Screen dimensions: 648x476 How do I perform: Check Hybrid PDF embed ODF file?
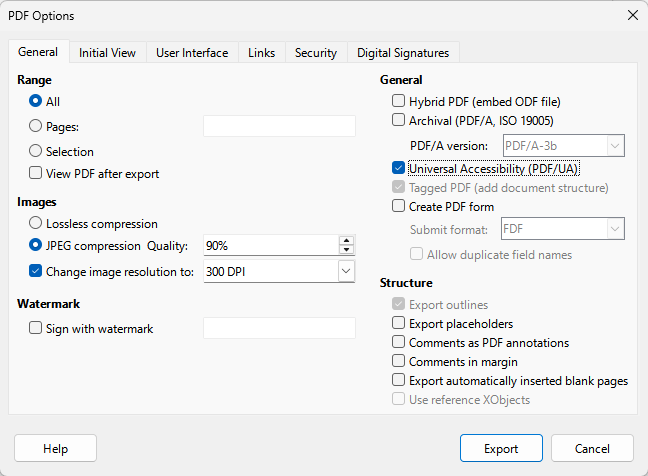[398, 101]
